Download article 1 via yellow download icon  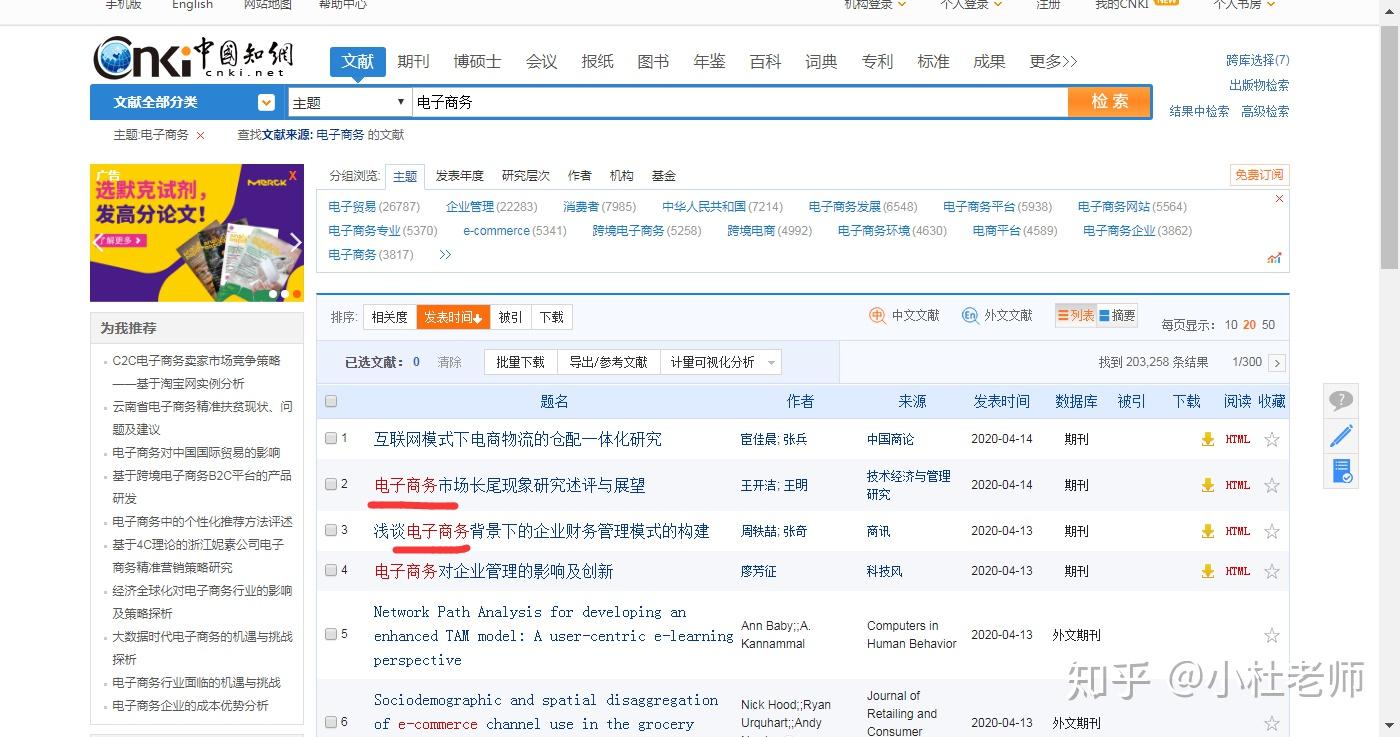coord(1208,439)
